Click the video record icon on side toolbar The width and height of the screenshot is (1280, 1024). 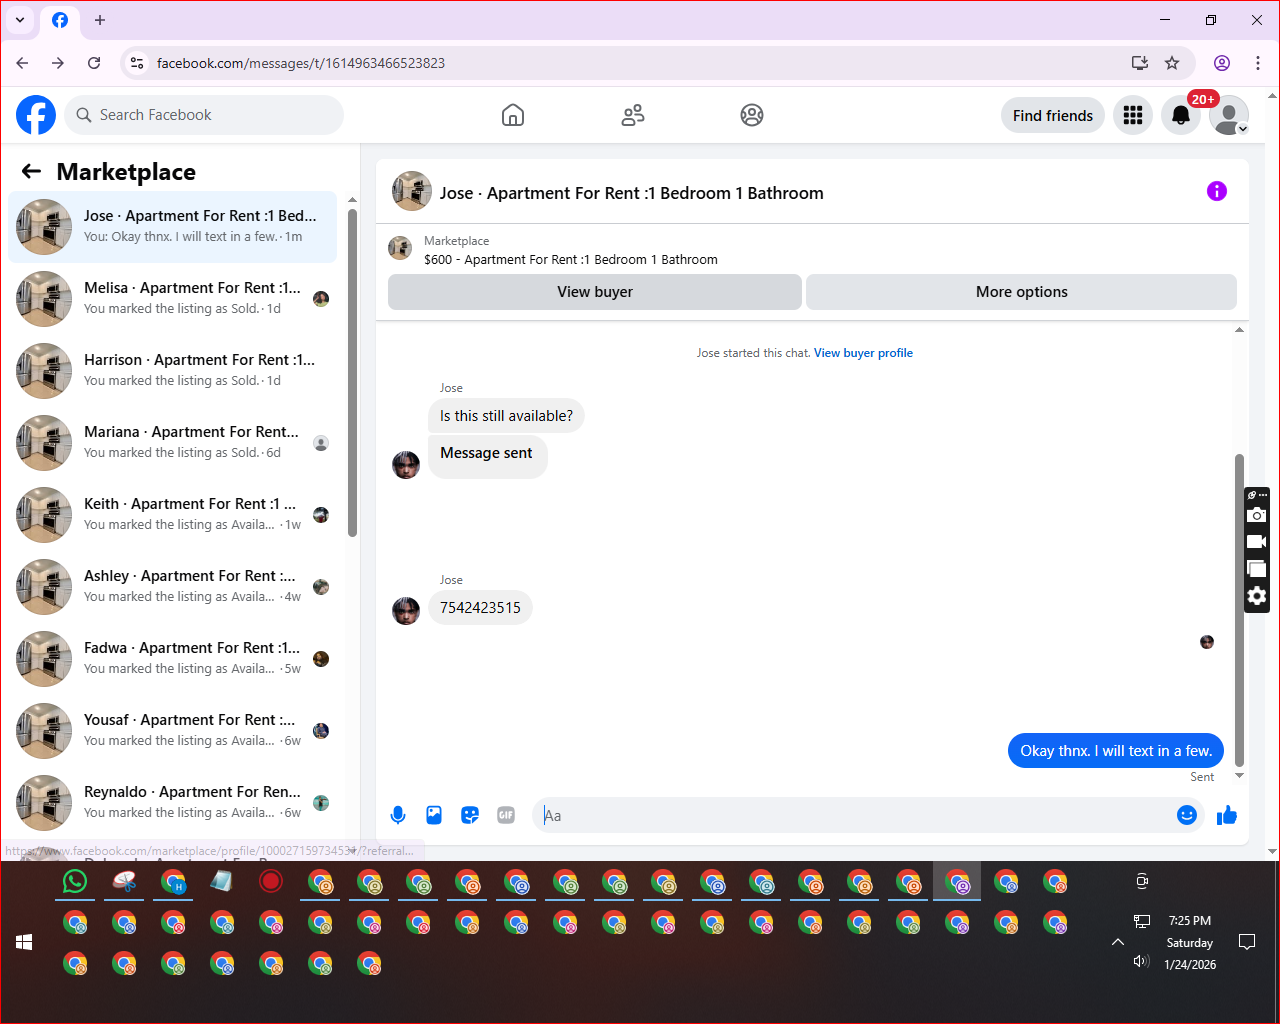click(1257, 542)
